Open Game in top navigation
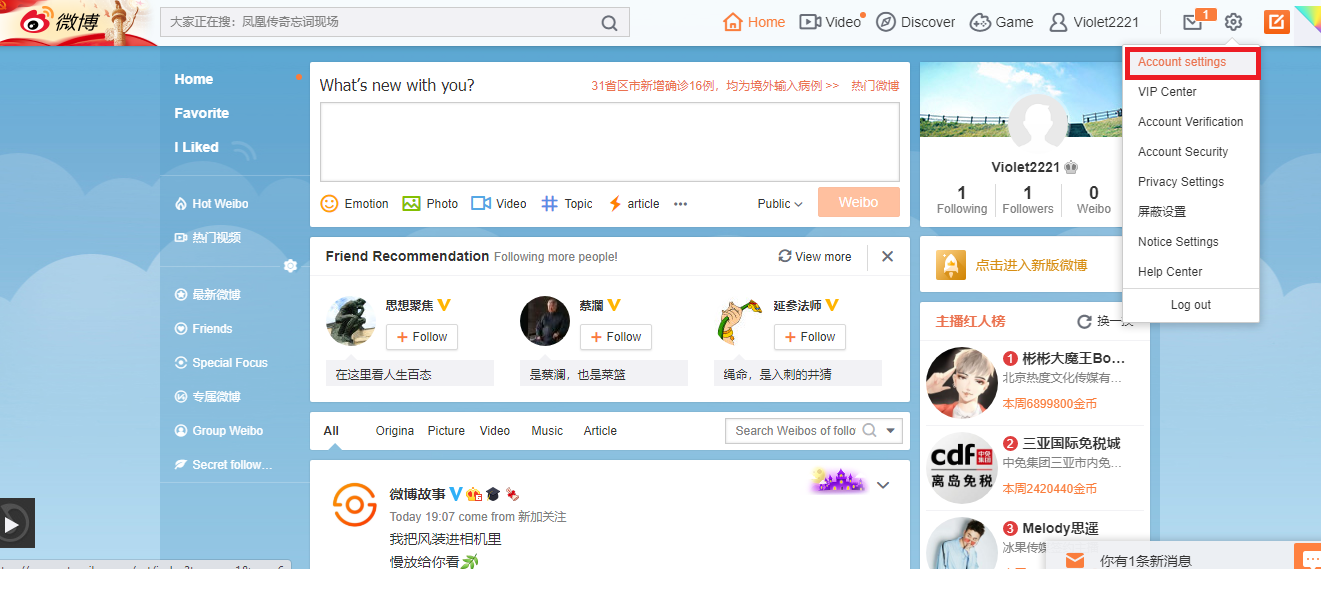 (x=1001, y=22)
